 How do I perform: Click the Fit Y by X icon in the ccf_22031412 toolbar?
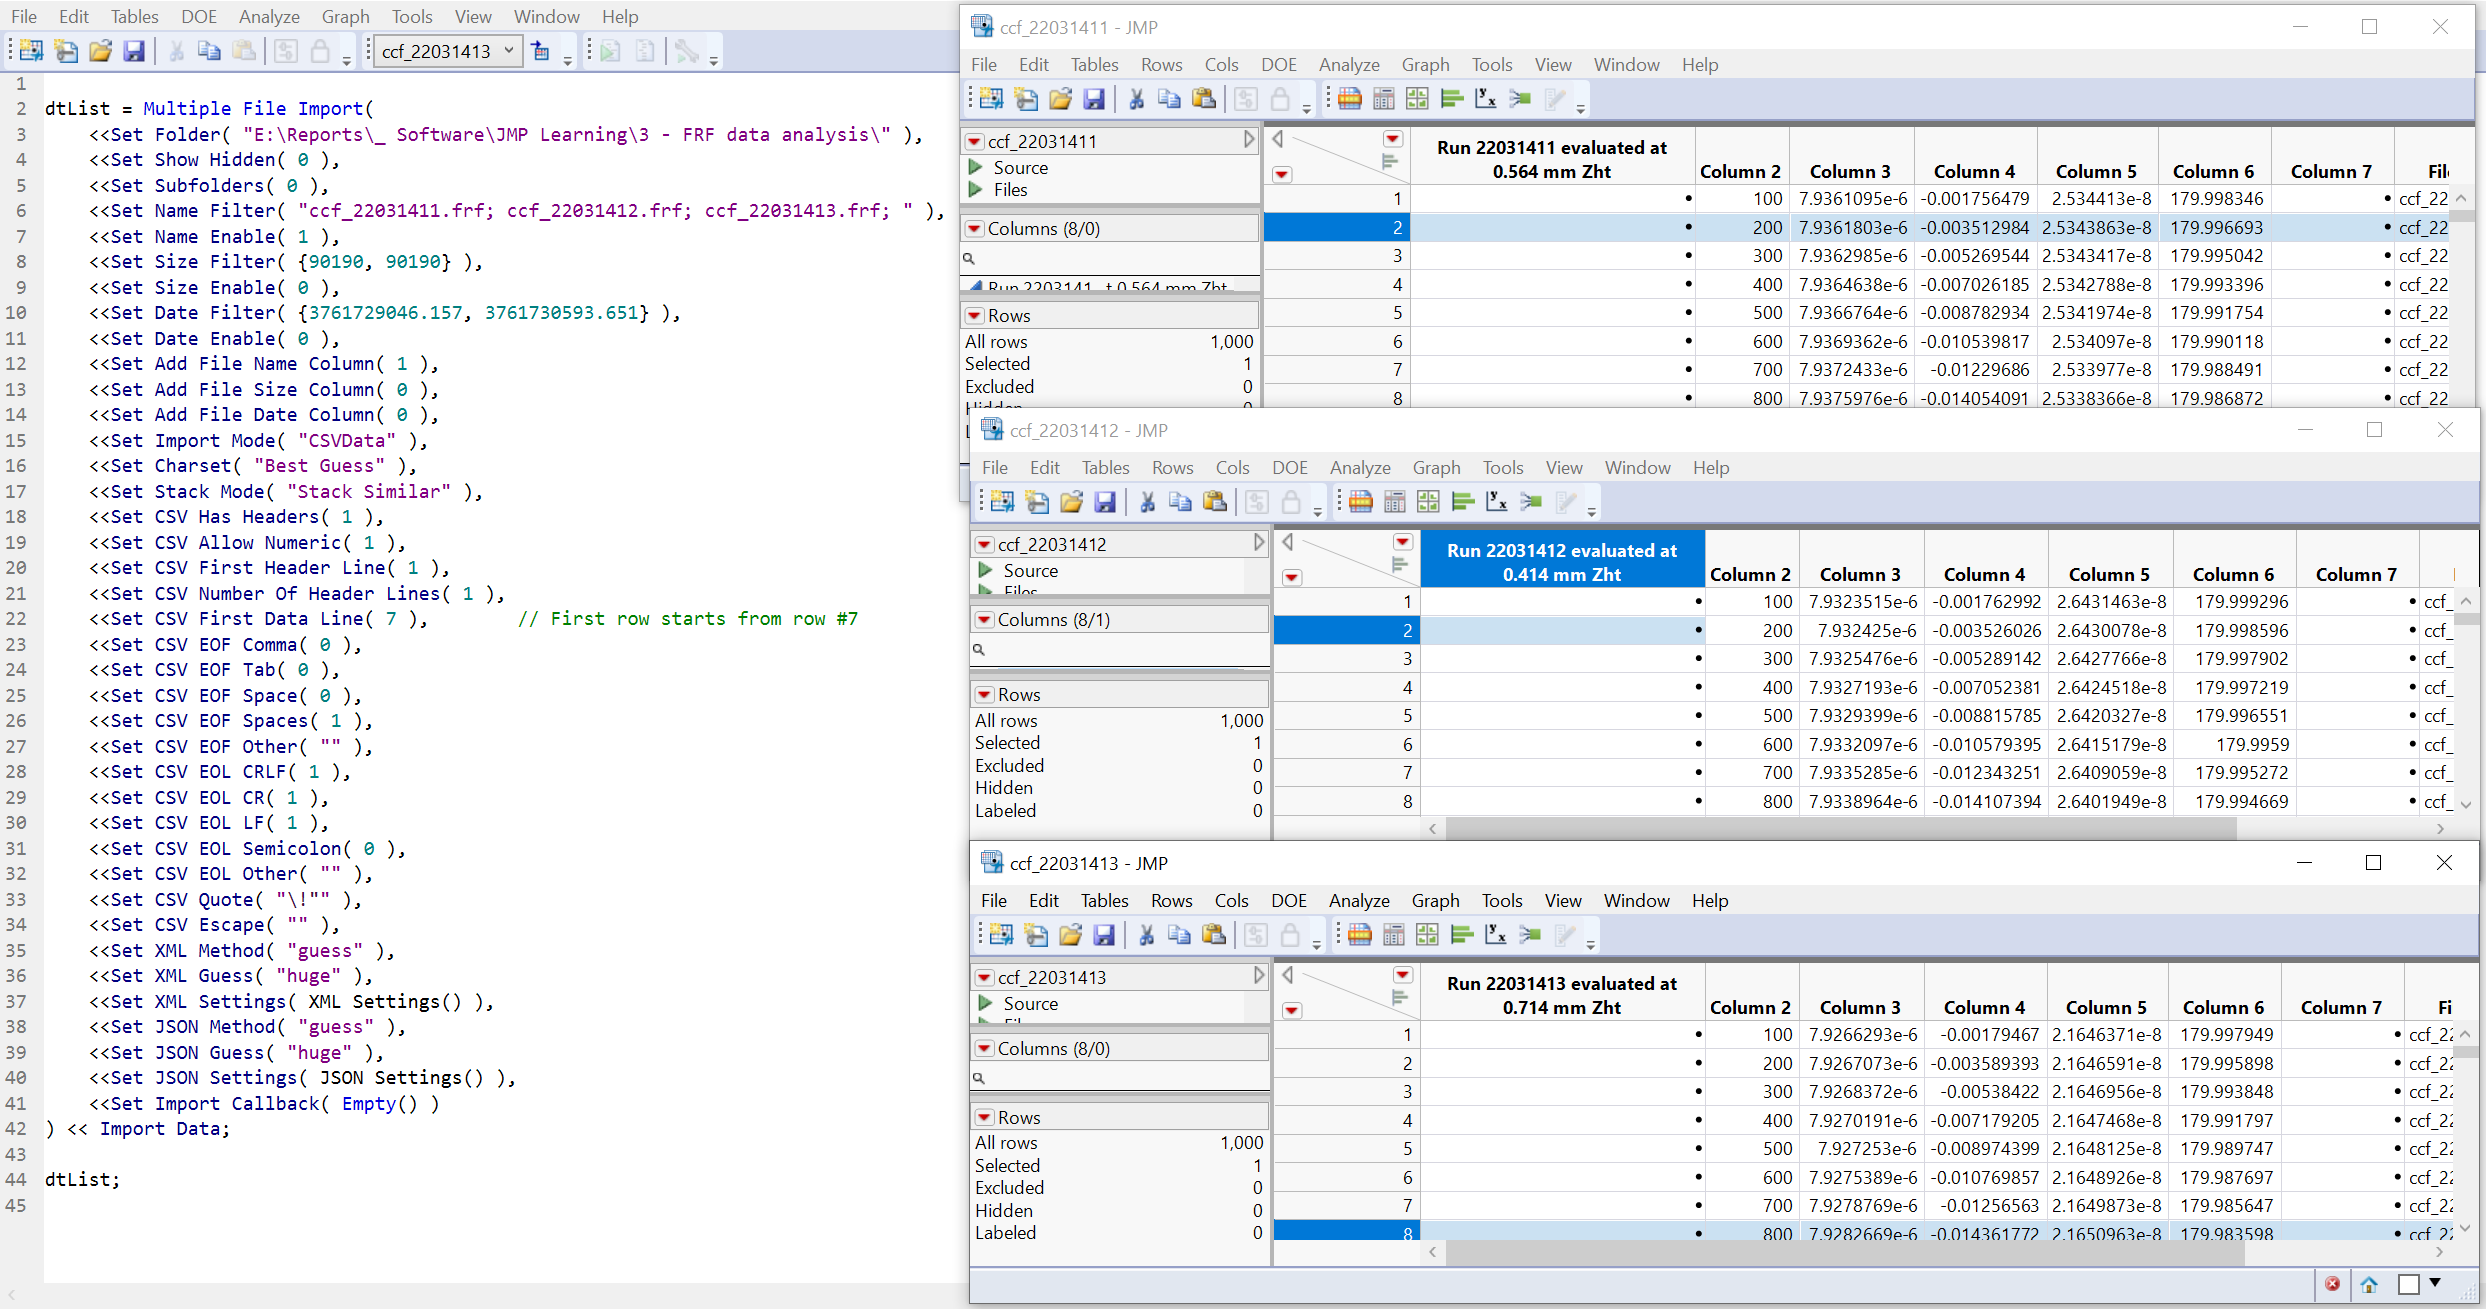(1497, 502)
